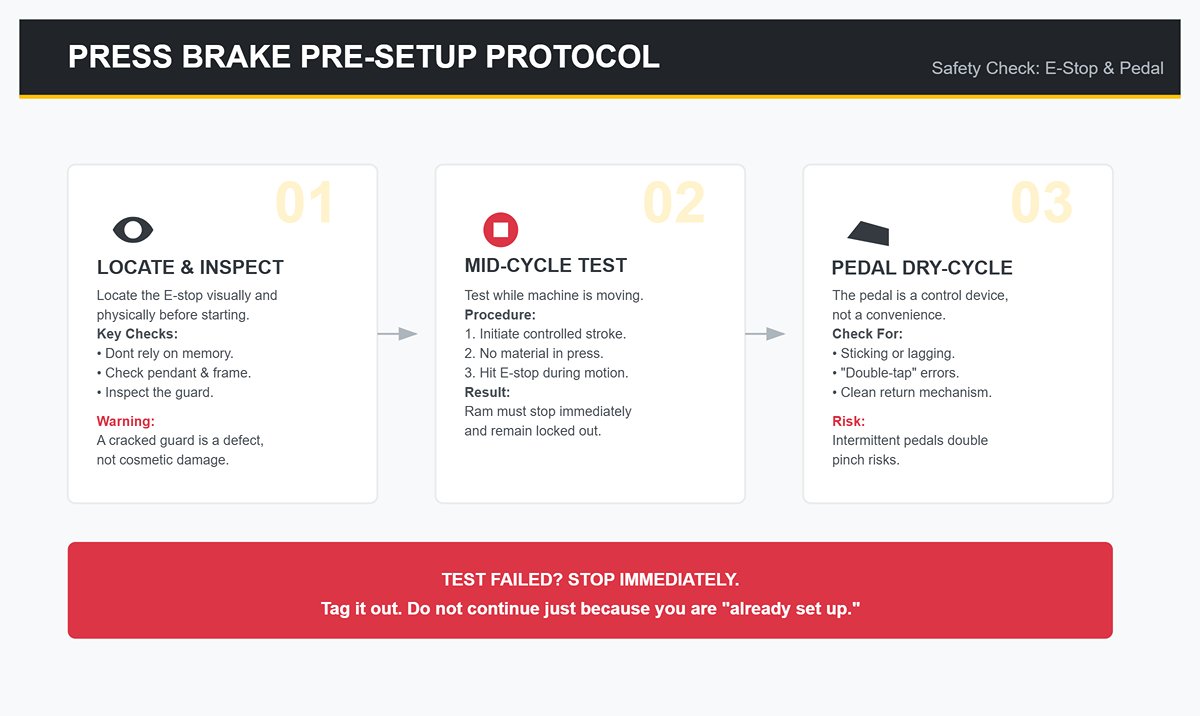Screen dimensions: 1200x716
Task: Select the LOCATE & INSPECT heading
Action: (x=190, y=267)
